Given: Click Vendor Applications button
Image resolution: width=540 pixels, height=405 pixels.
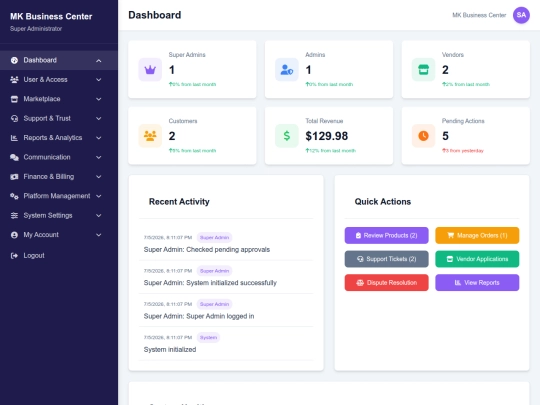Looking at the screenshot, I should tap(477, 259).
